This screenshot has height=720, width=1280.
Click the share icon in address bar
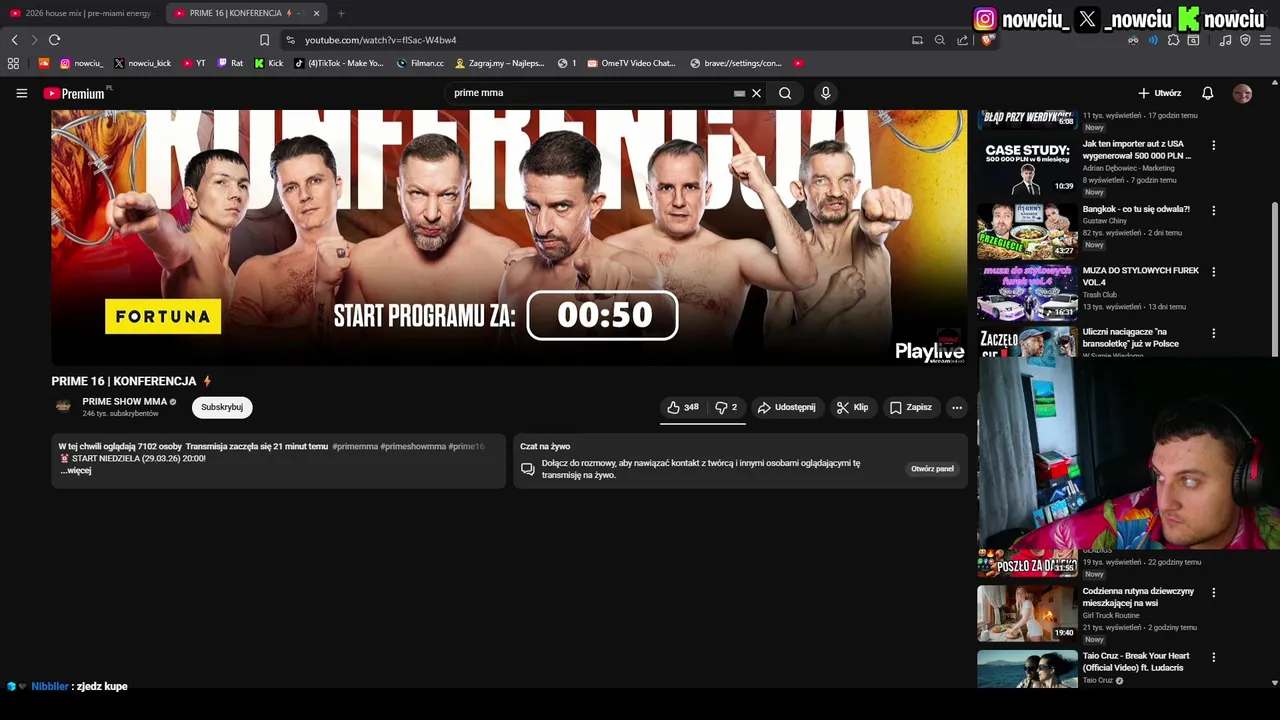[x=962, y=40]
